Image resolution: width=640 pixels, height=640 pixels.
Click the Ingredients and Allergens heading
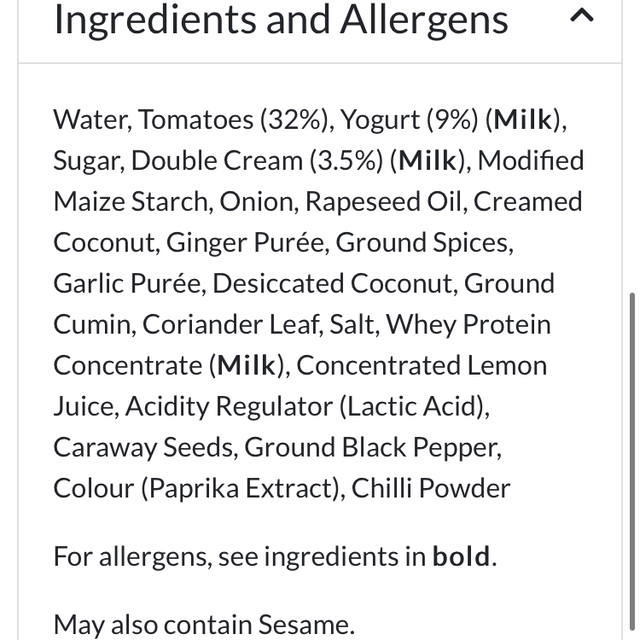[280, 19]
